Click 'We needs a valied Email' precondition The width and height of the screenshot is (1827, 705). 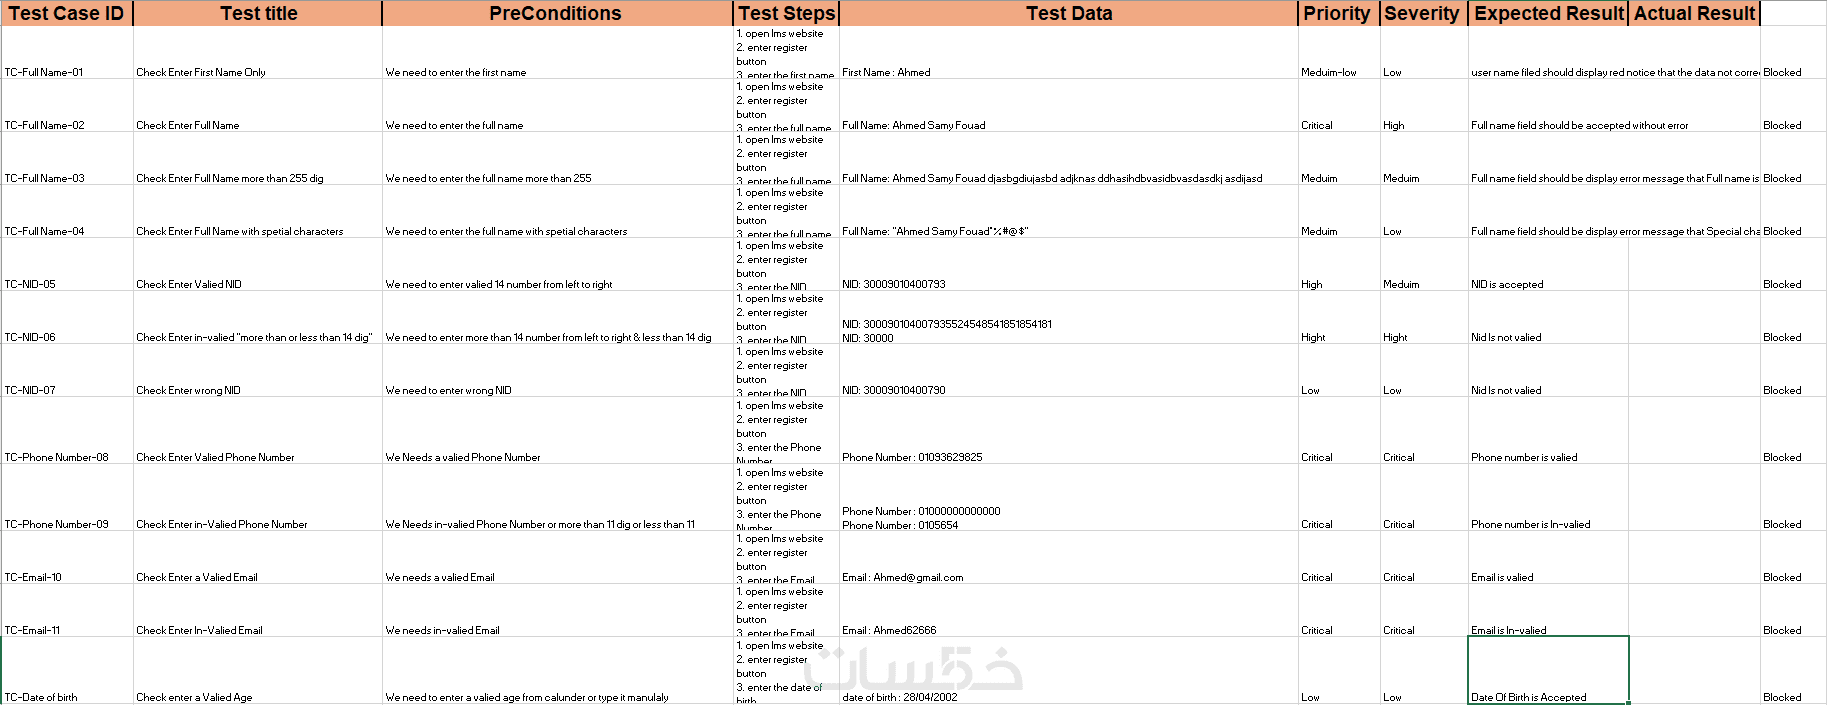pos(557,557)
